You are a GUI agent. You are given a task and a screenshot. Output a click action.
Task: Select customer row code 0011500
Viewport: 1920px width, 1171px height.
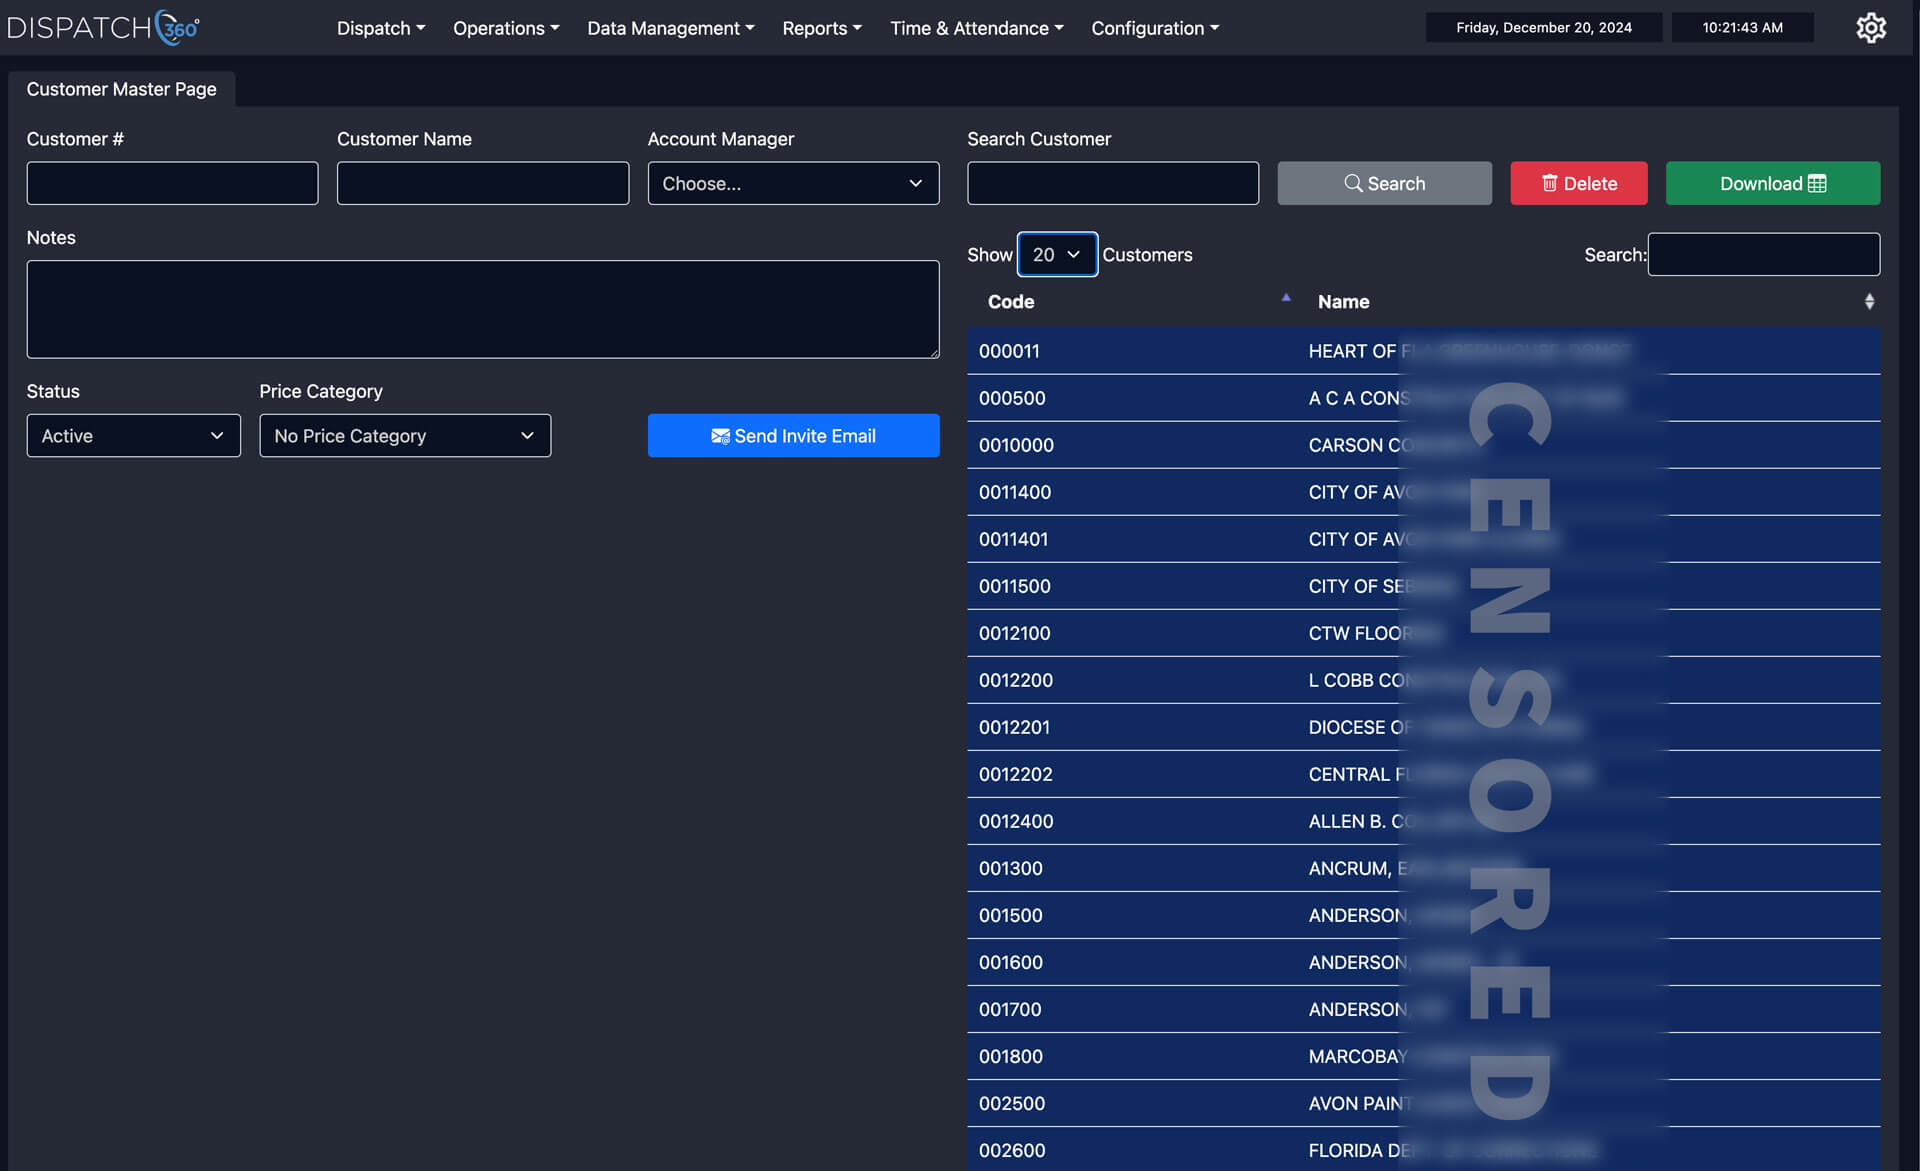pos(1423,586)
